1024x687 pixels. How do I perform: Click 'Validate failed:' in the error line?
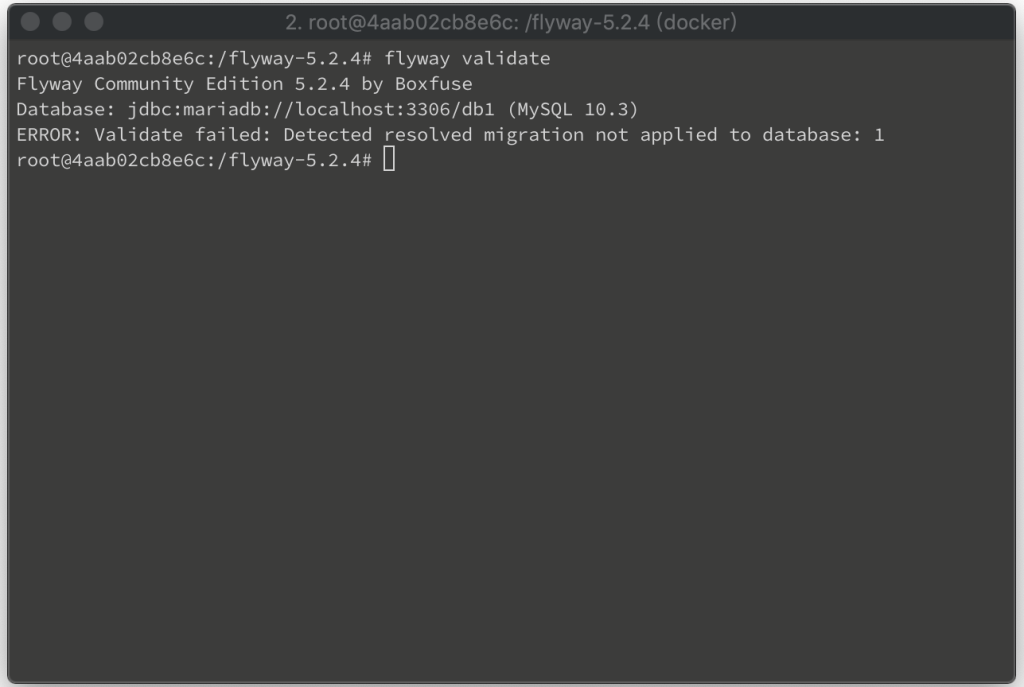click(x=182, y=135)
